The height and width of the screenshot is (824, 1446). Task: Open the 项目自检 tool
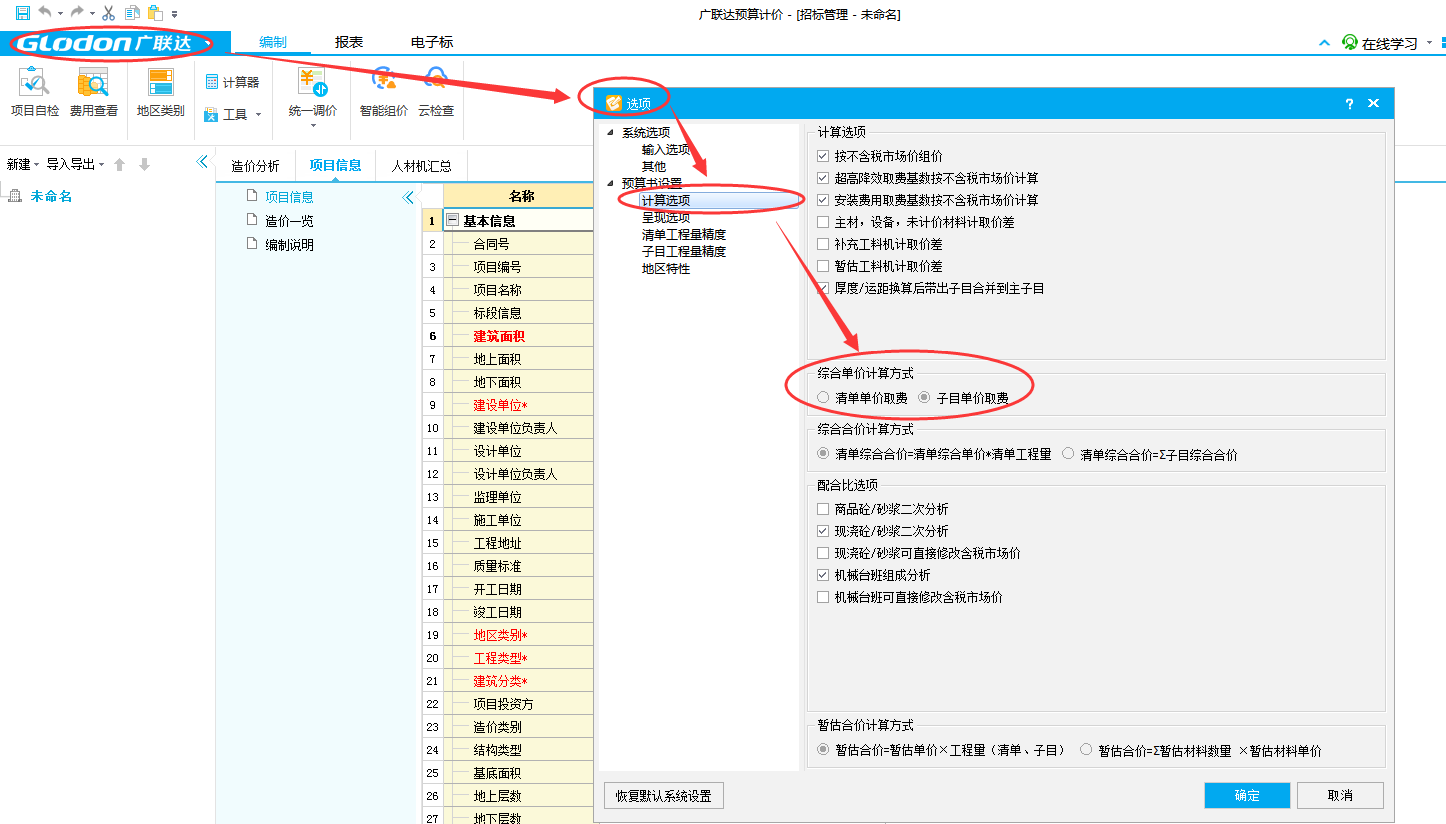click(35, 93)
